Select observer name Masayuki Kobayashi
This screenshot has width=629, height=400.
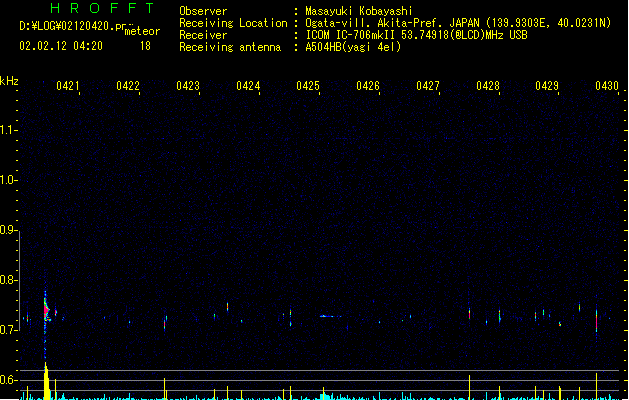coord(359,11)
